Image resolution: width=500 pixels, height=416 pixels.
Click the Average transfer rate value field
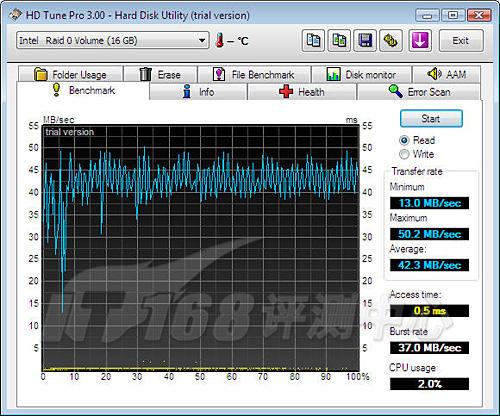tap(429, 265)
